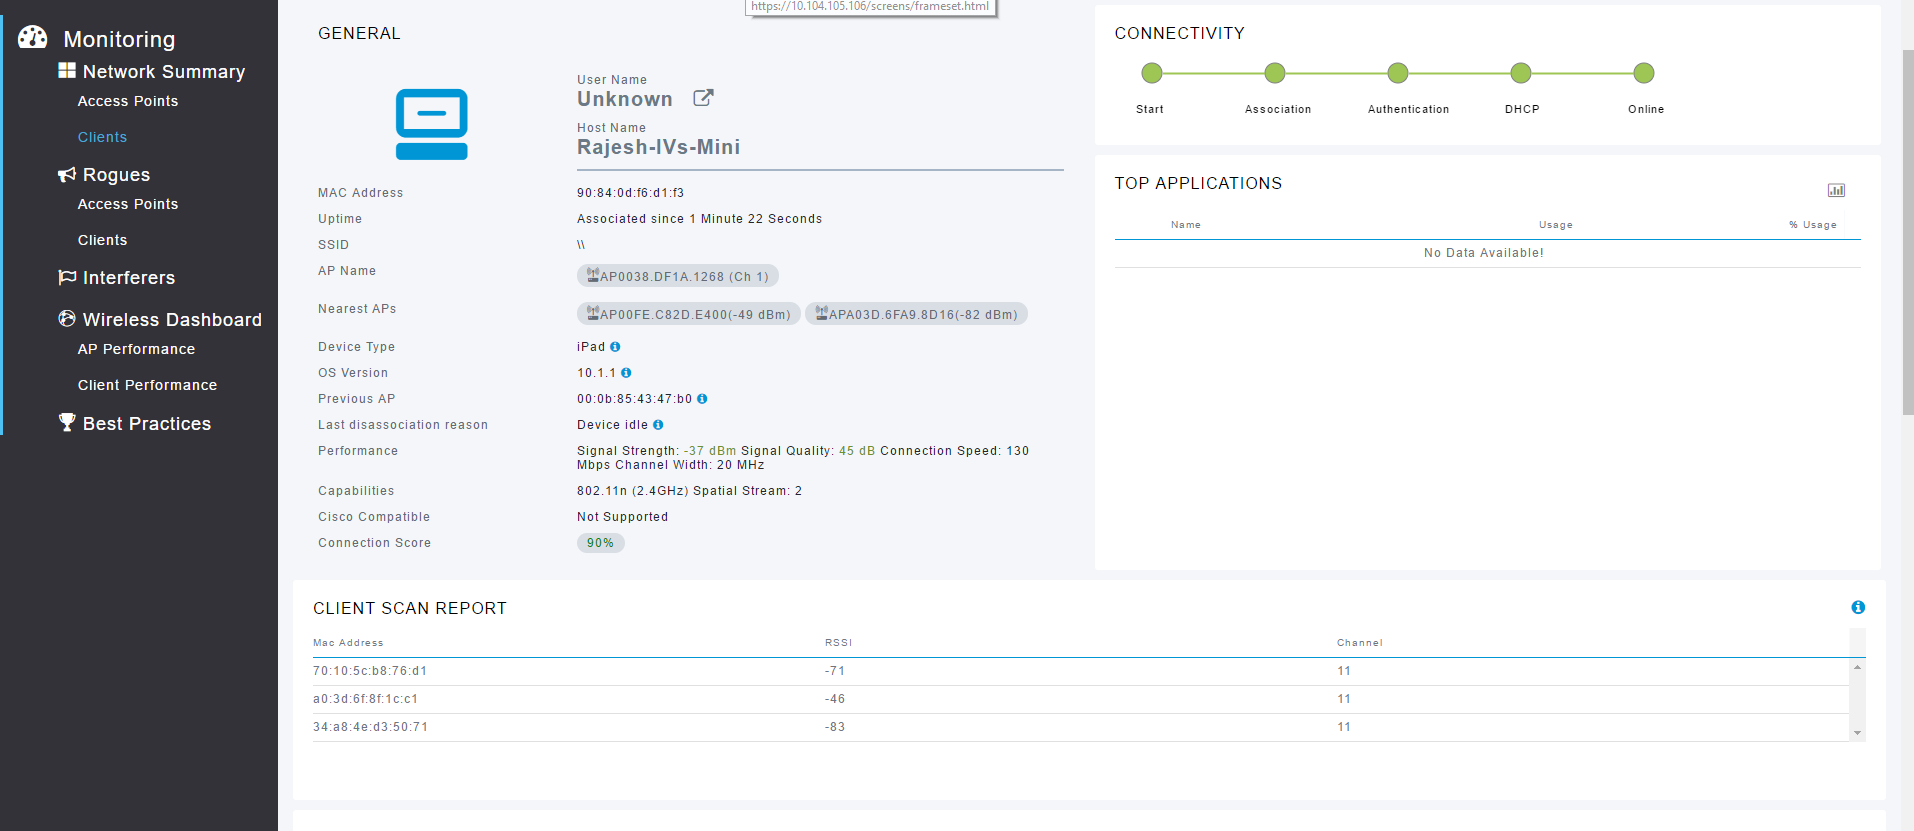
Task: Open the user name external link icon
Action: point(703,98)
